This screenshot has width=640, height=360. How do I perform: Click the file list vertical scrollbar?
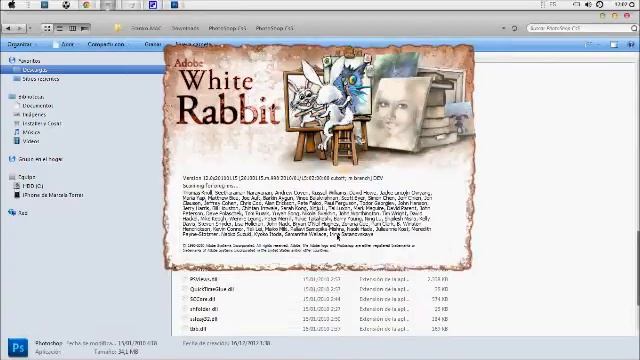pyautogui.click(x=638, y=267)
